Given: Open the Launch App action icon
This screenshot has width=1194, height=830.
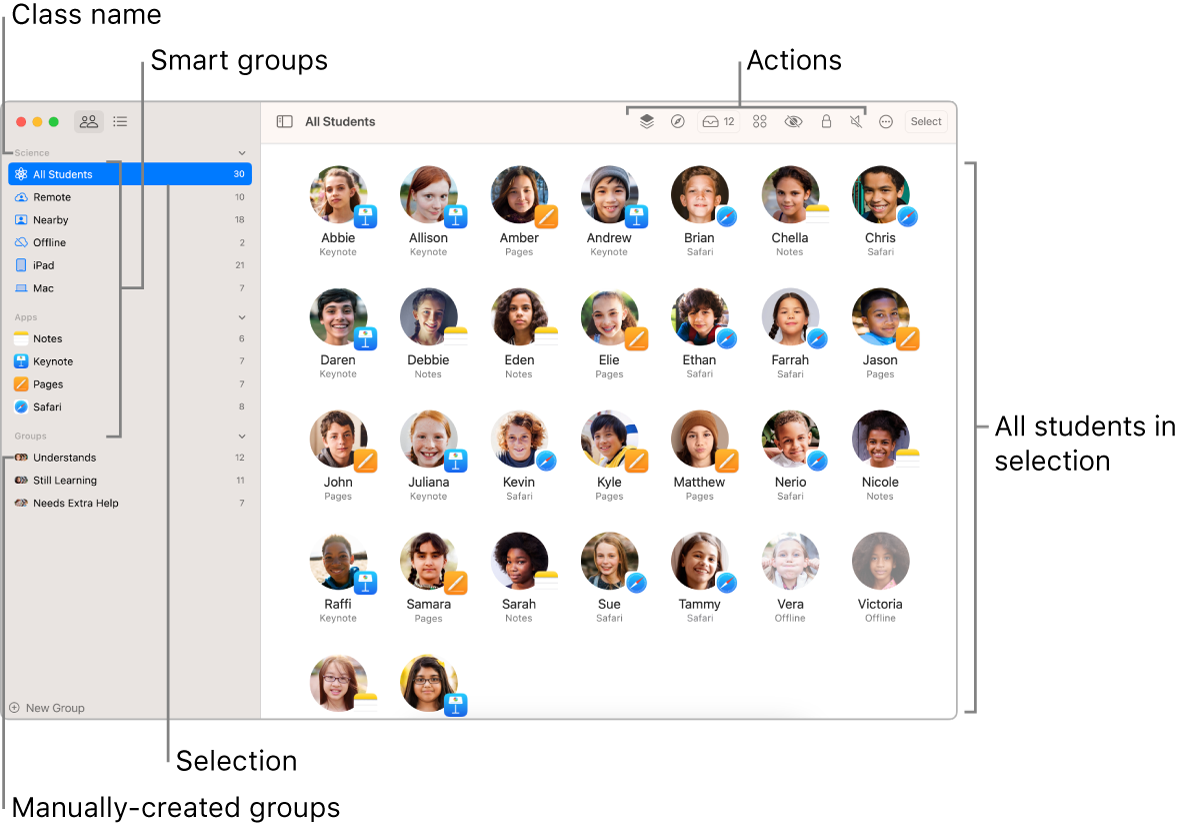Looking at the screenshot, I should coord(646,121).
